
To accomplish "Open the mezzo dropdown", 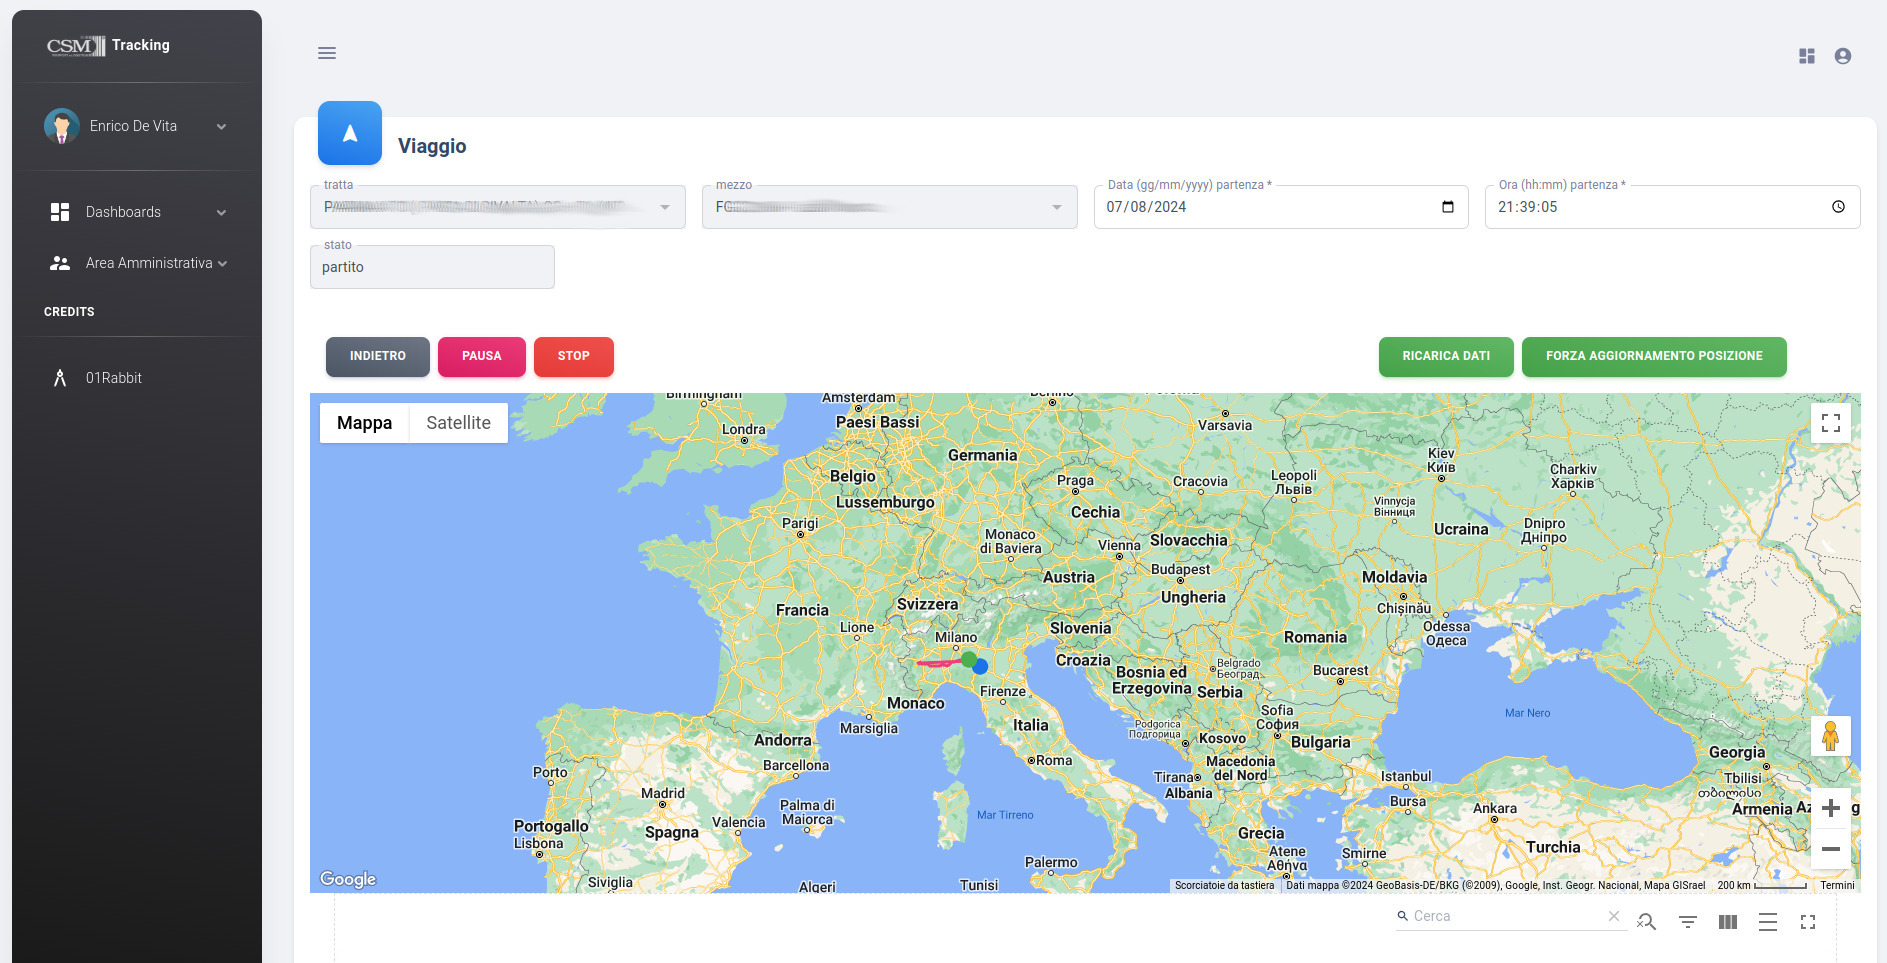I will pos(890,207).
